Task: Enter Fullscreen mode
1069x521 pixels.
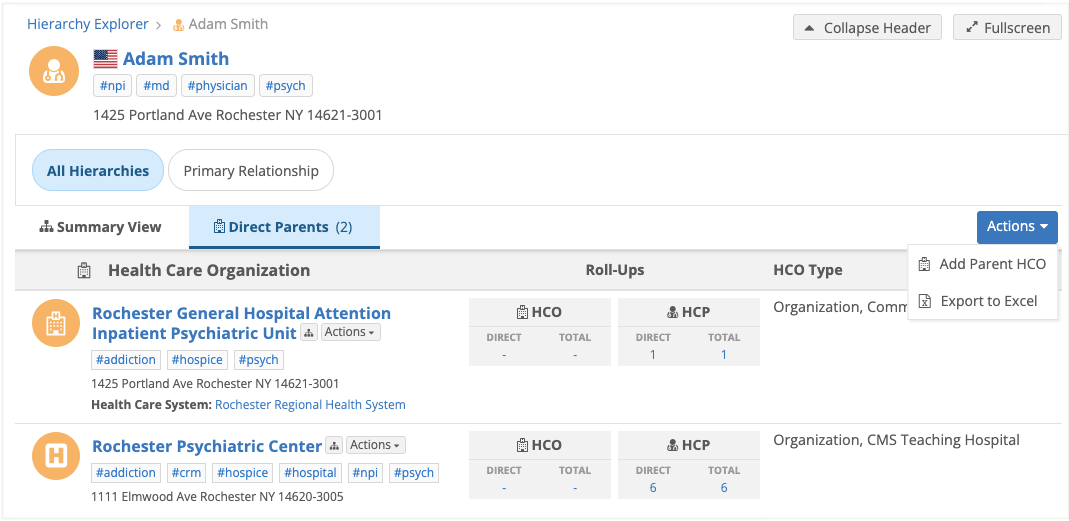Action: click(x=1007, y=28)
